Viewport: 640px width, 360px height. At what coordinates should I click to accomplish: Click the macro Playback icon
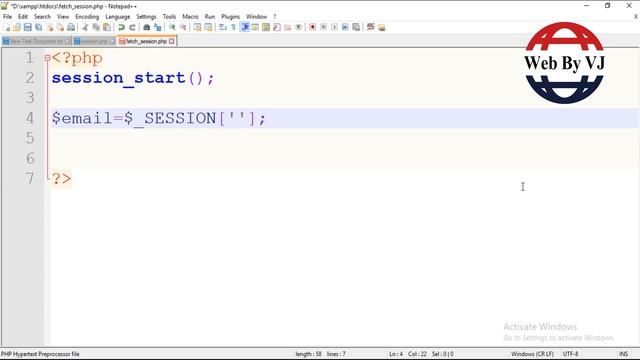[334, 27]
